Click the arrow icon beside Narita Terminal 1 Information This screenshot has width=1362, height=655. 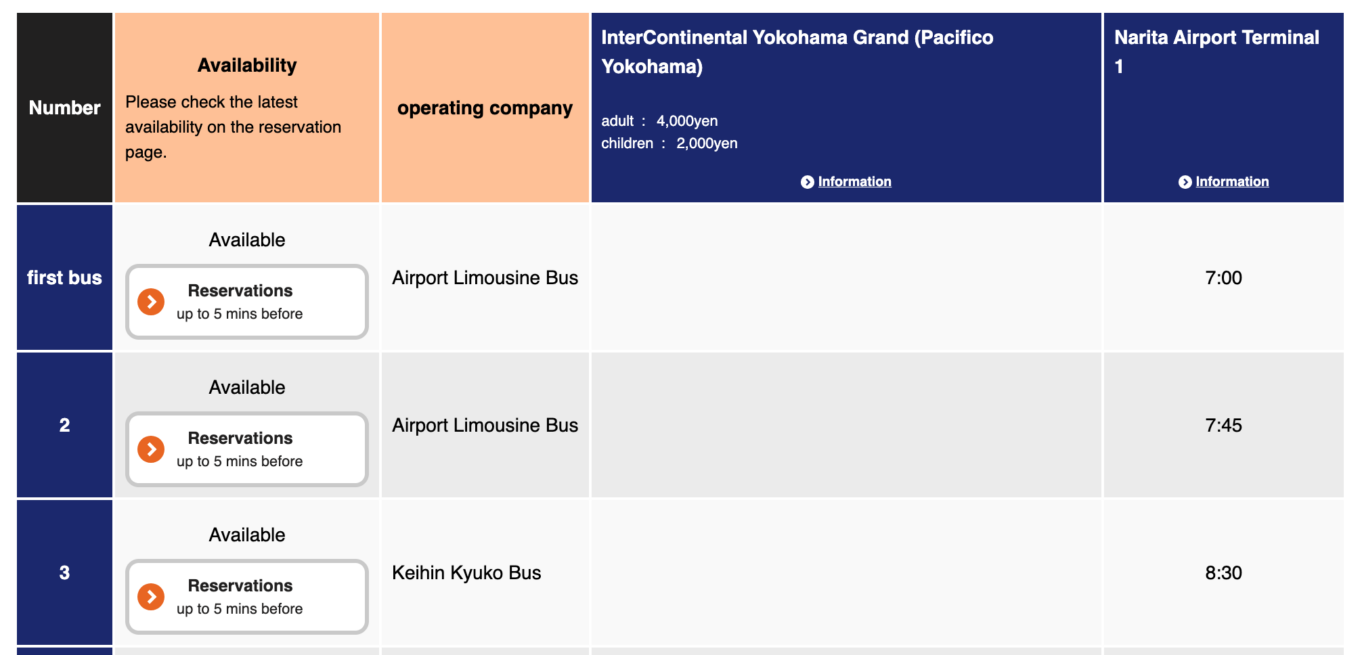coord(1185,182)
